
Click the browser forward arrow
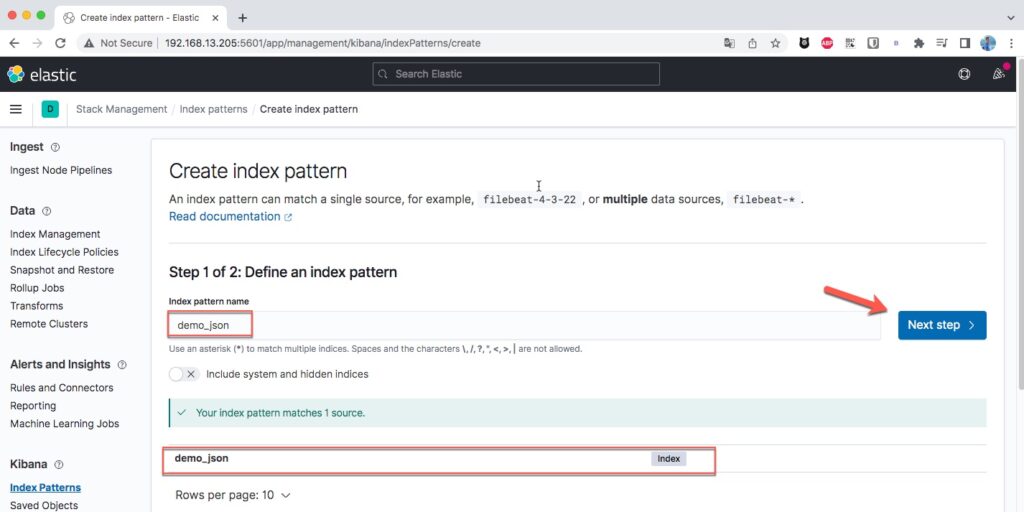tap(37, 43)
